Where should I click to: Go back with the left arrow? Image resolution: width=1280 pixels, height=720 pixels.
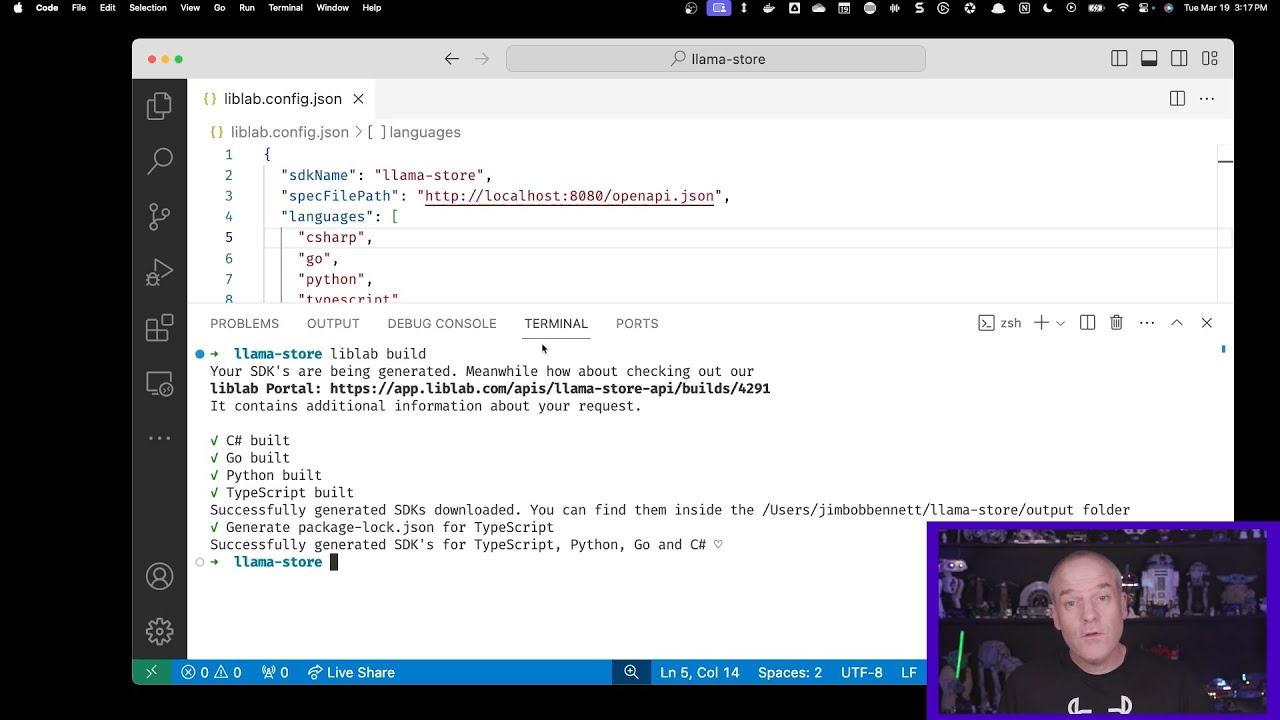(452, 59)
